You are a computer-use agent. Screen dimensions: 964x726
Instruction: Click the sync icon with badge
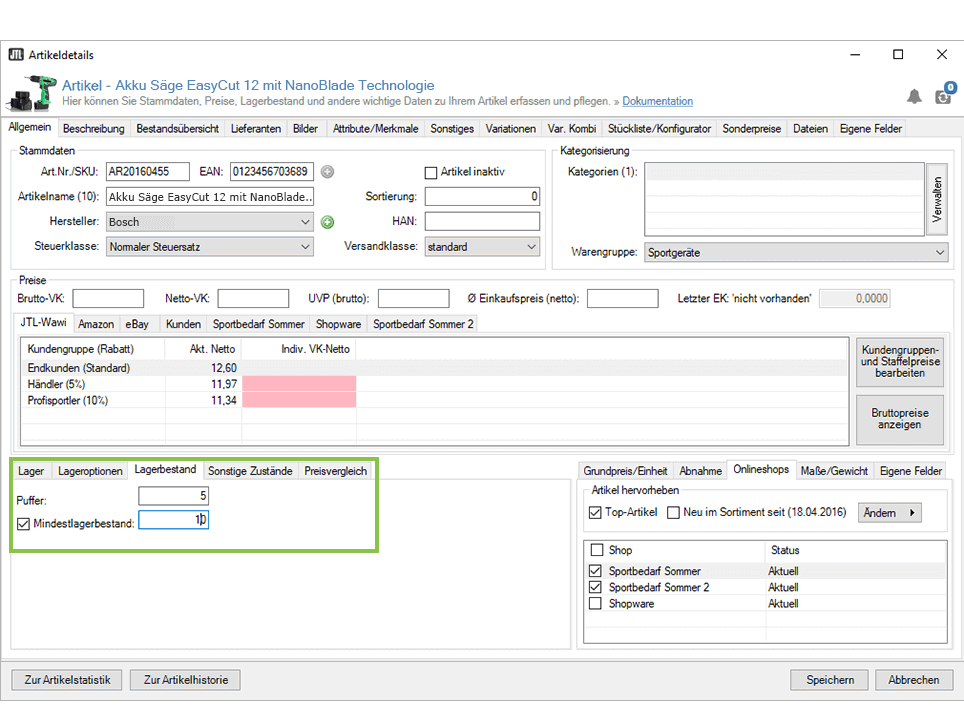(942, 95)
